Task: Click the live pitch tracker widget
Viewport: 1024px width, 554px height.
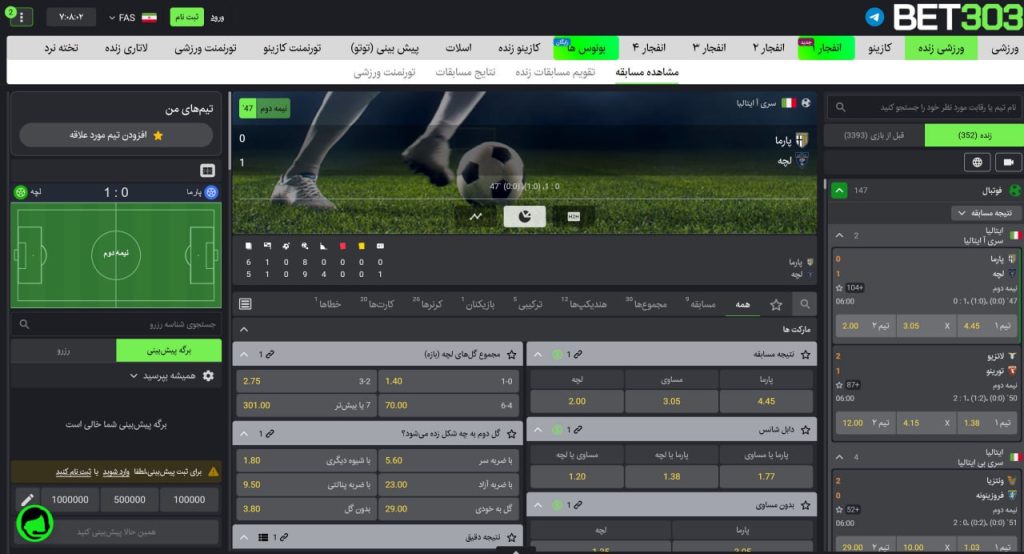Action: point(116,254)
